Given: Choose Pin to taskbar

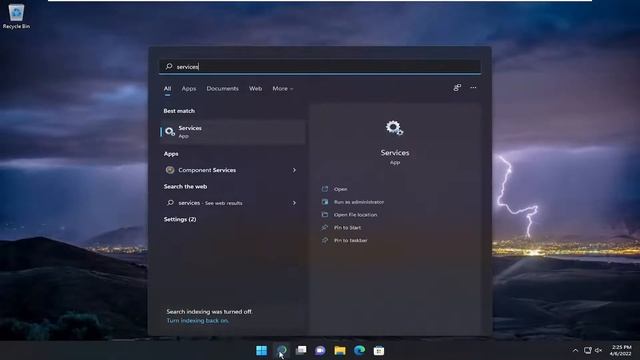Looking at the screenshot, I should pyautogui.click(x=351, y=240).
